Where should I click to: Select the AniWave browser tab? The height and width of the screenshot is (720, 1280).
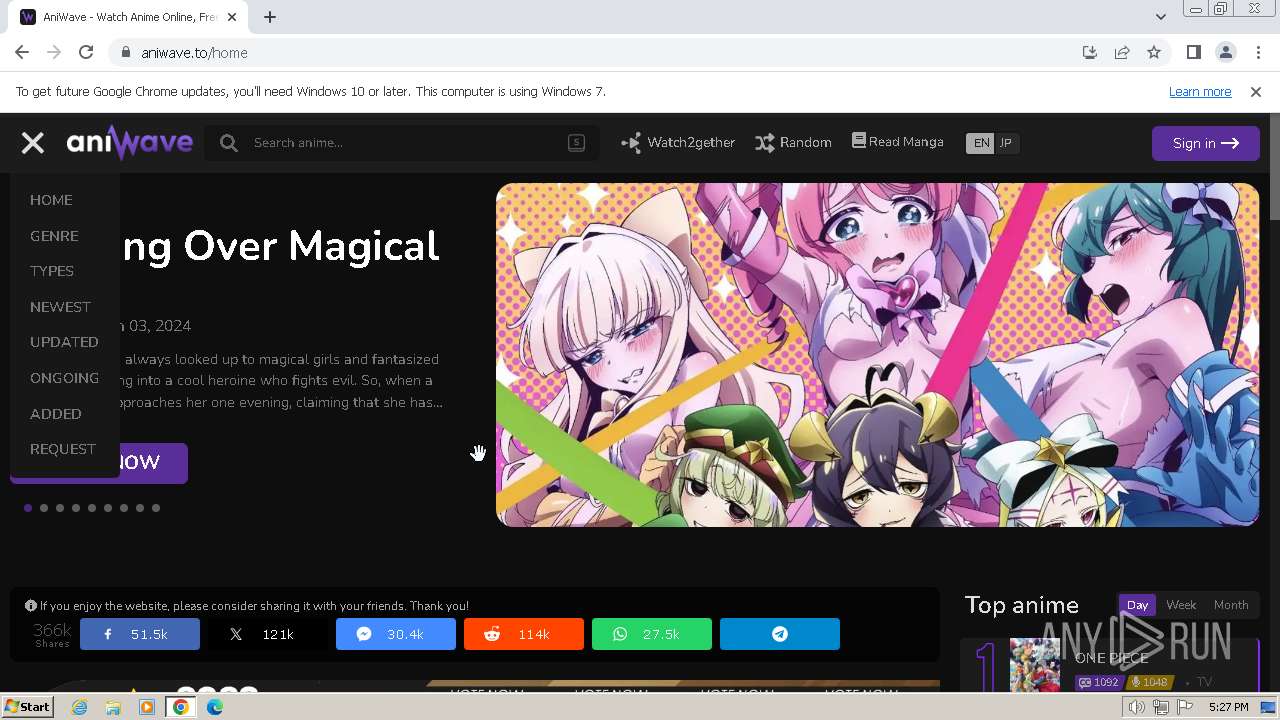click(130, 17)
